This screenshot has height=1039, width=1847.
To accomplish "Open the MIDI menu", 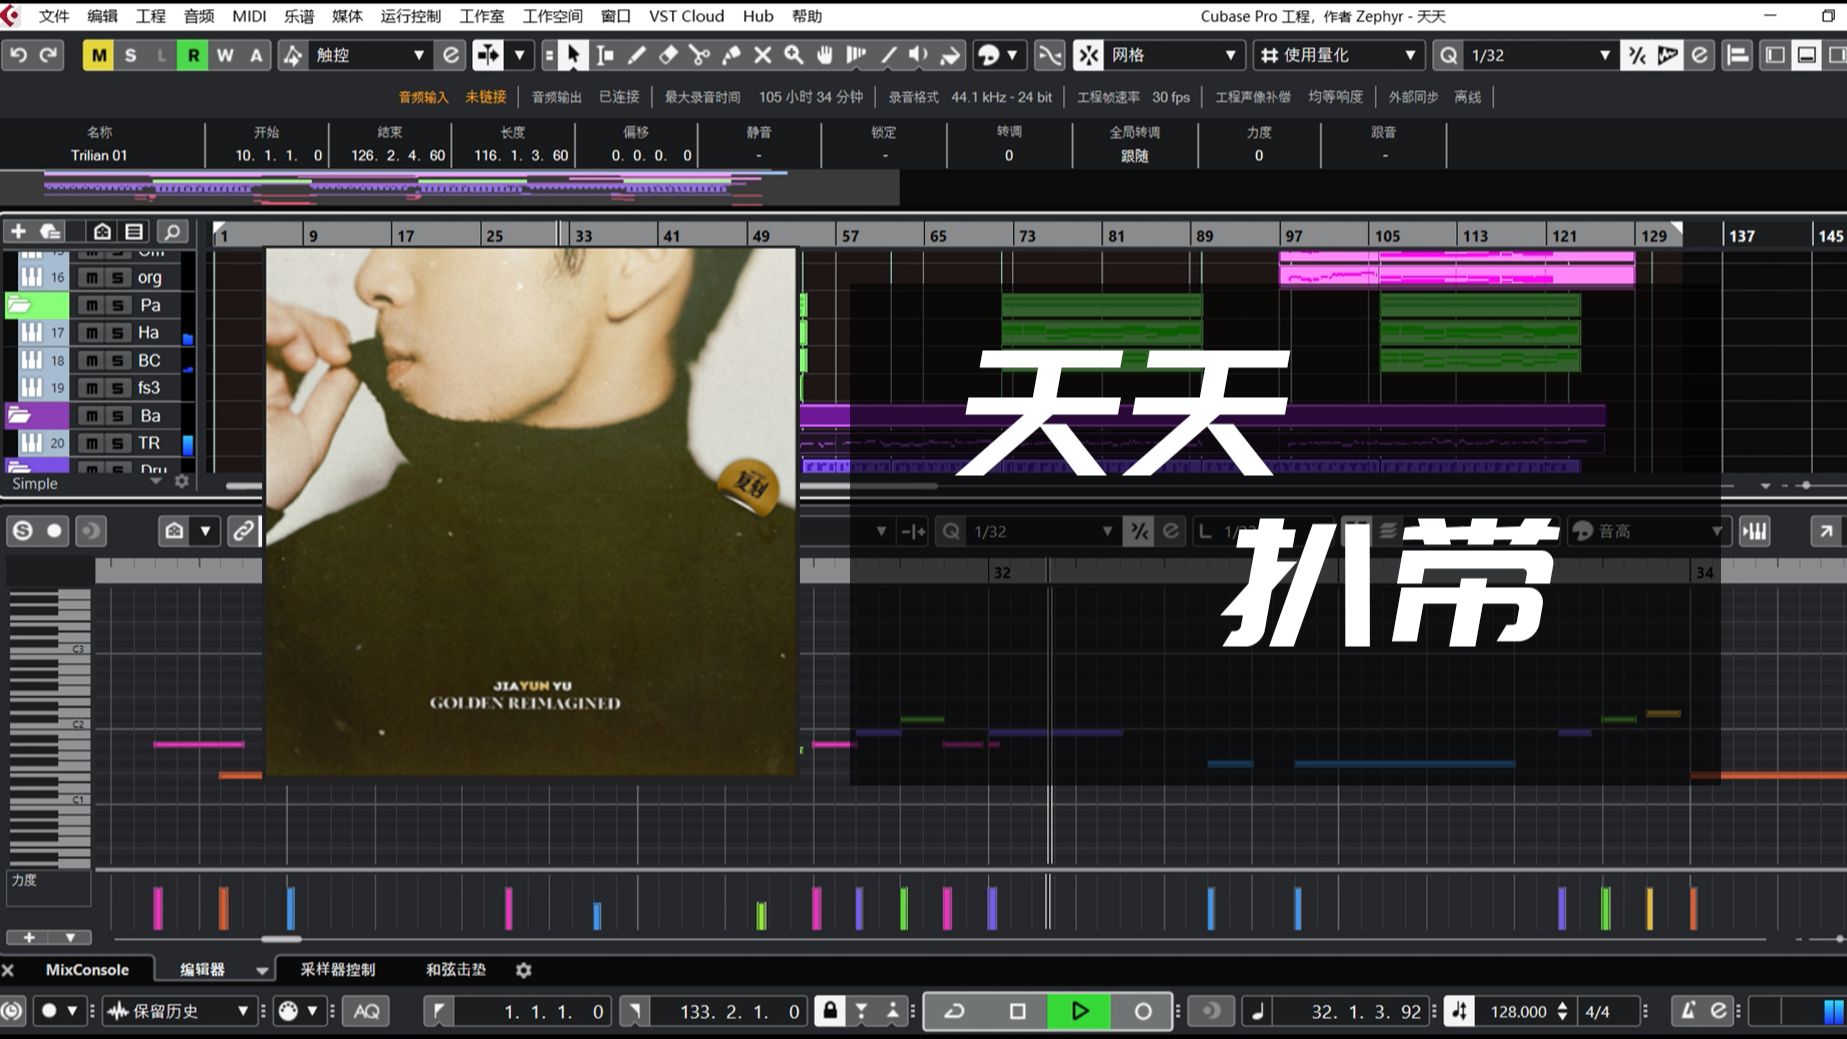I will [x=249, y=16].
